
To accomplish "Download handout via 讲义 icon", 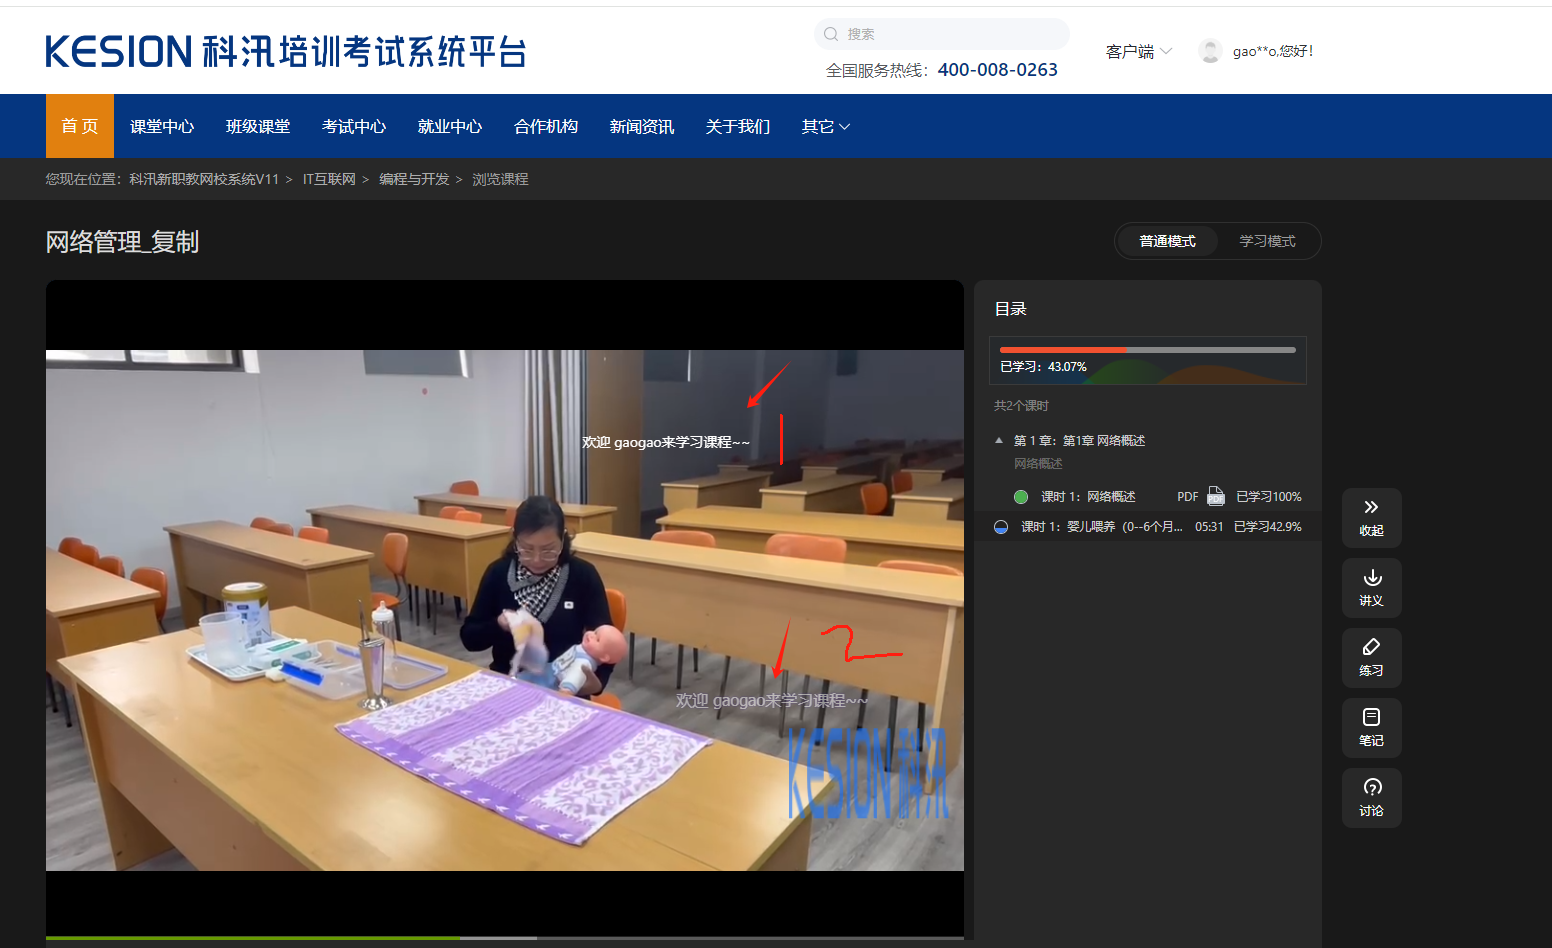I will 1371,588.
